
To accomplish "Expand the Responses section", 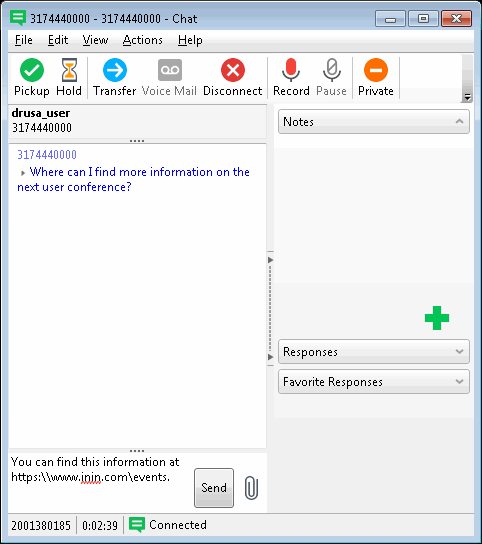I will [x=374, y=352].
